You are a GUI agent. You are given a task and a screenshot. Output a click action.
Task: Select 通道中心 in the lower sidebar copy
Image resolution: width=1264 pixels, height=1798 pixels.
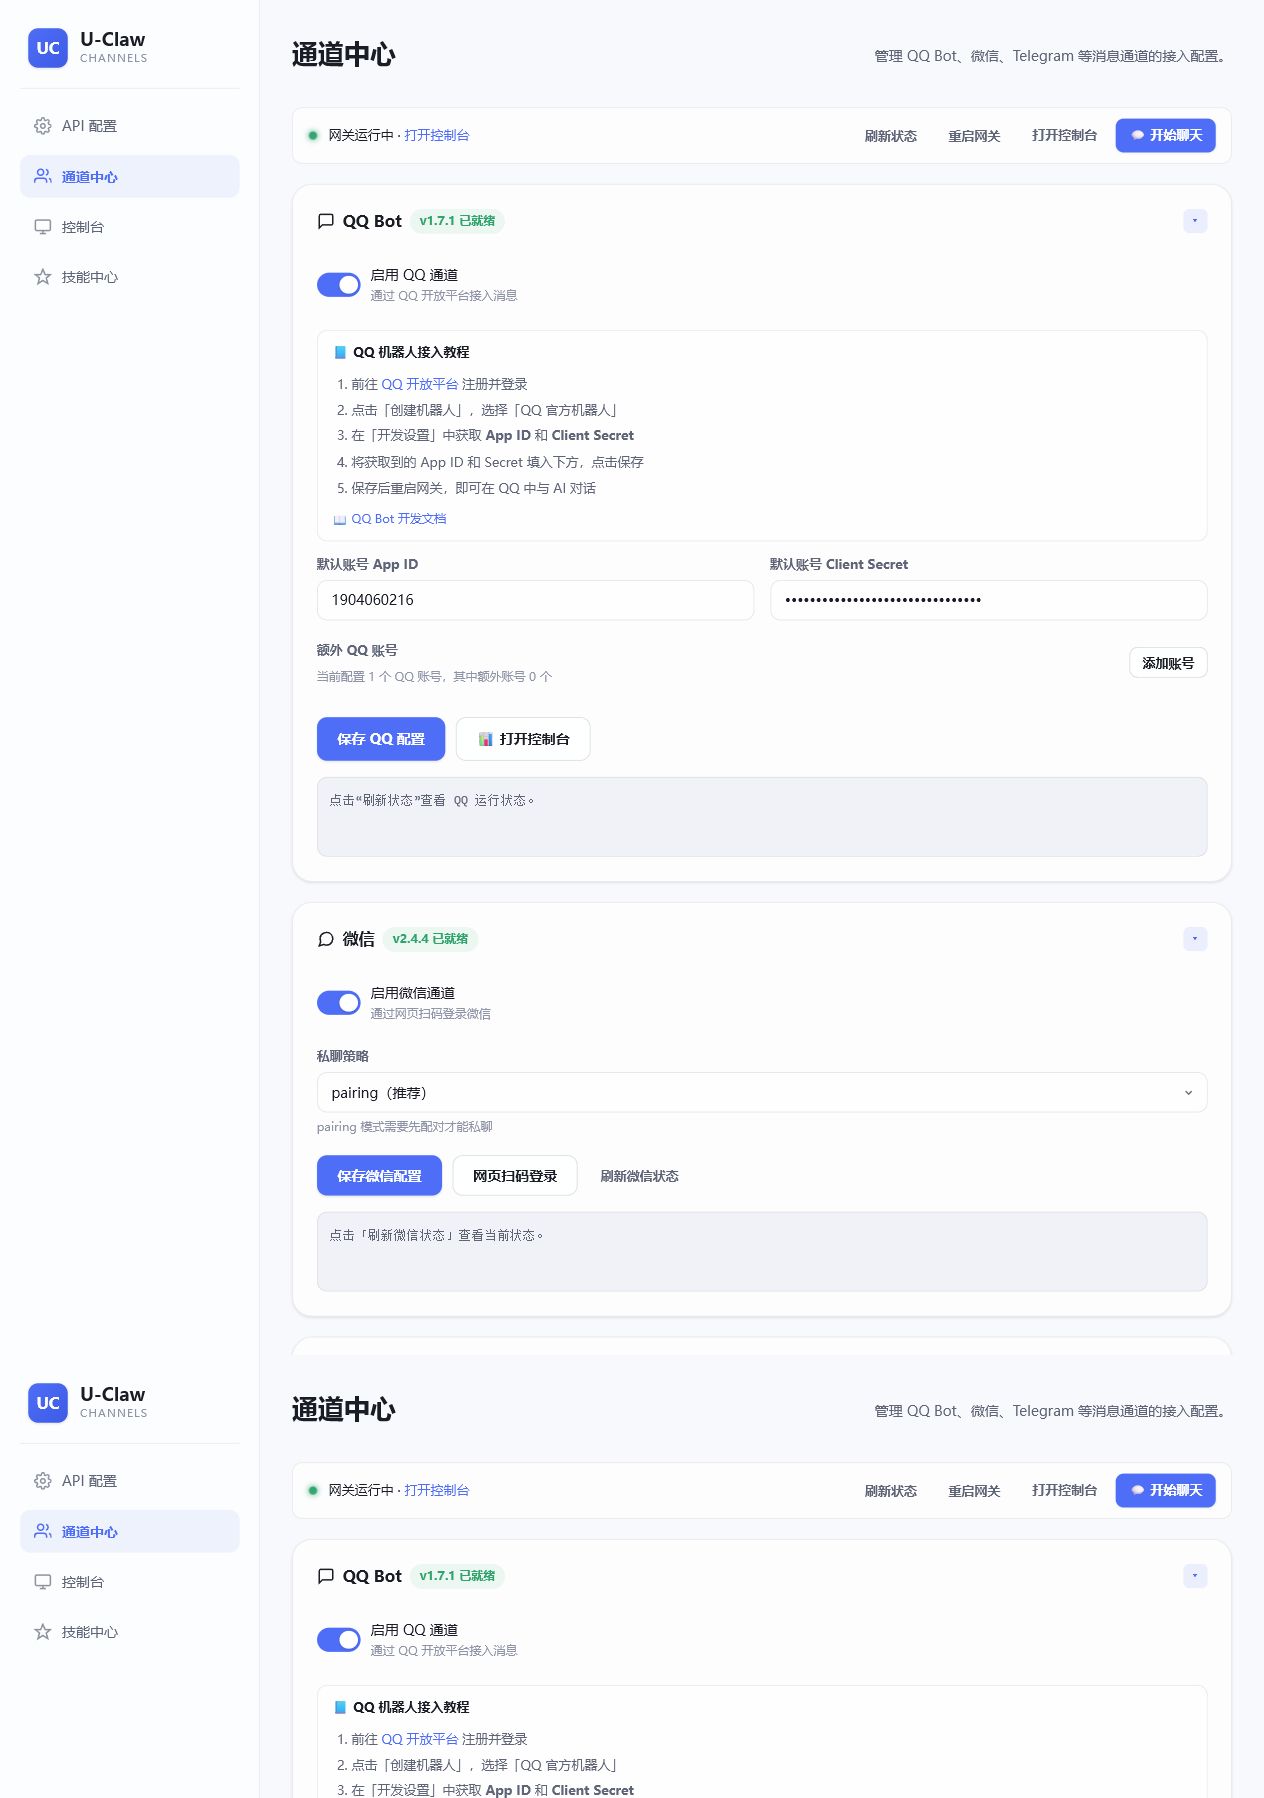130,1531
